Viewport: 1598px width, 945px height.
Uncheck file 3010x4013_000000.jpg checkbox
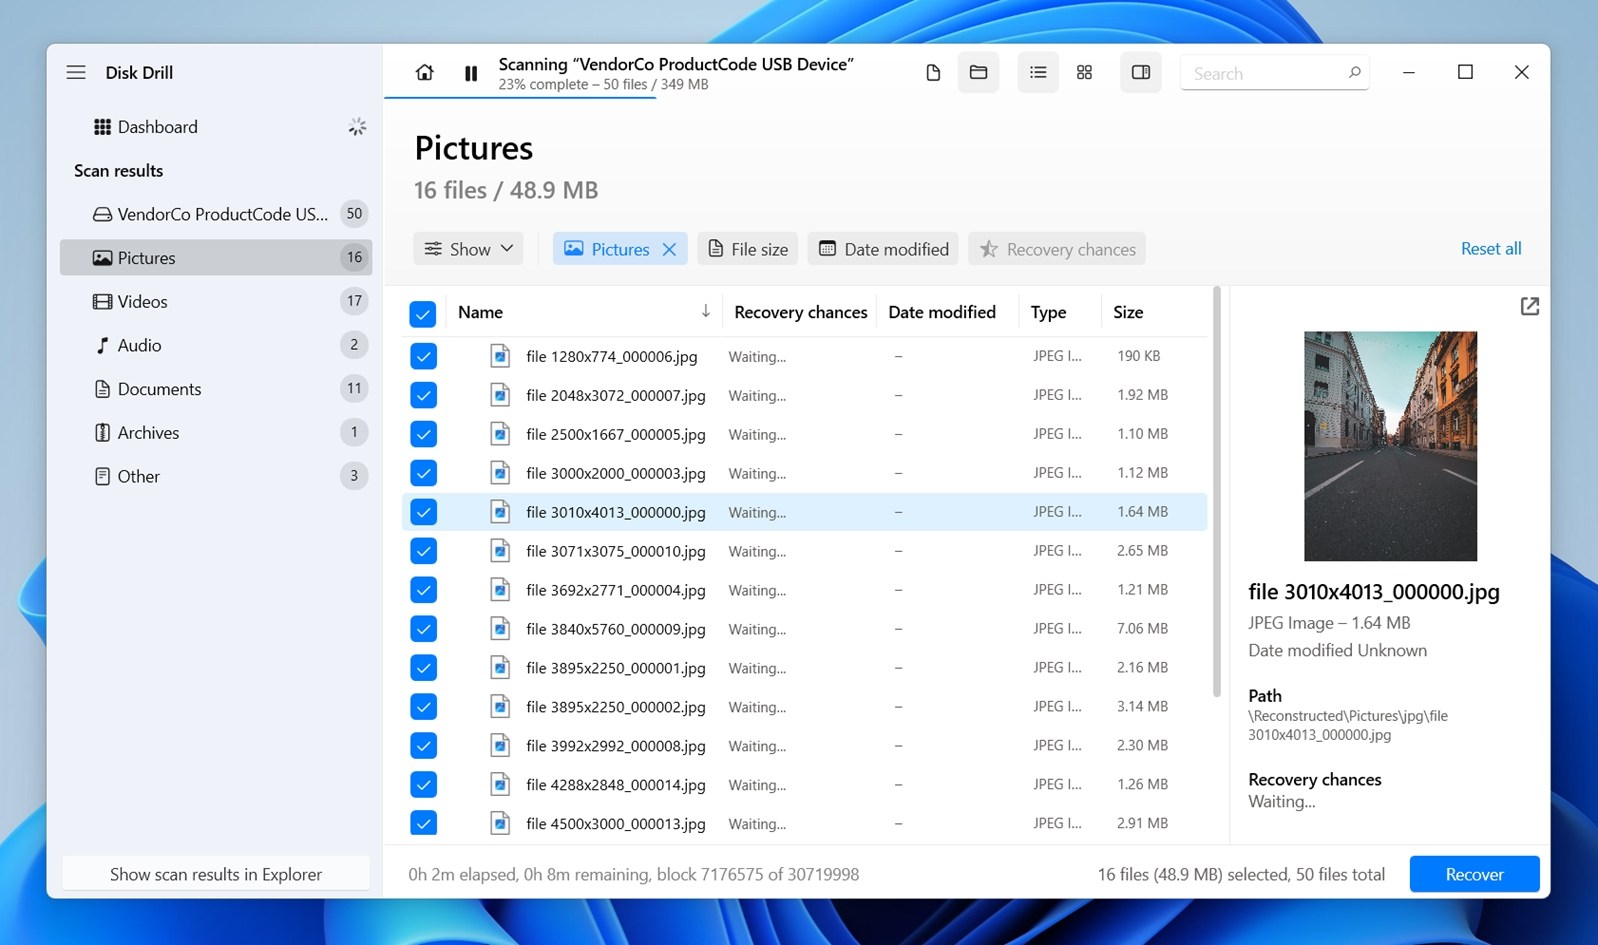click(423, 512)
